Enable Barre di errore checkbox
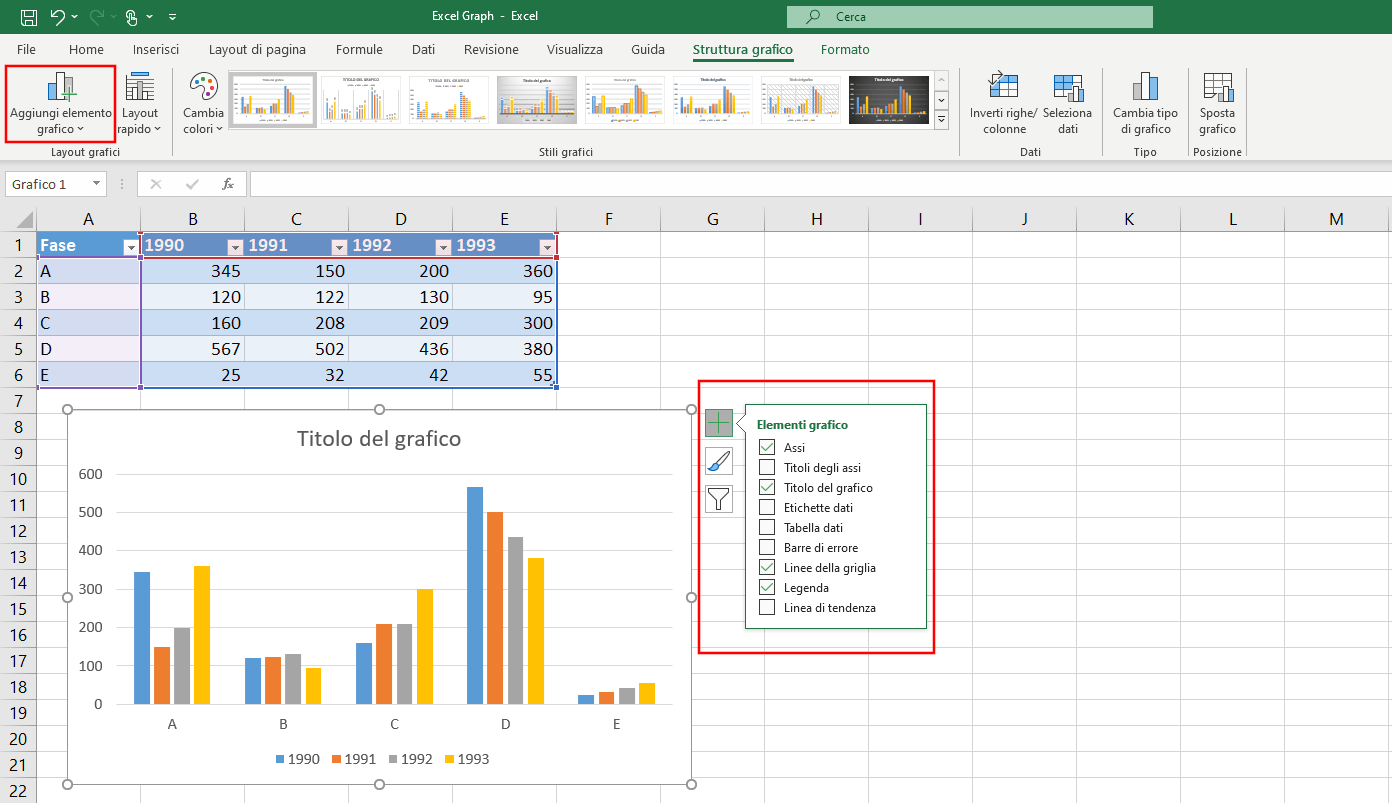 pos(767,547)
